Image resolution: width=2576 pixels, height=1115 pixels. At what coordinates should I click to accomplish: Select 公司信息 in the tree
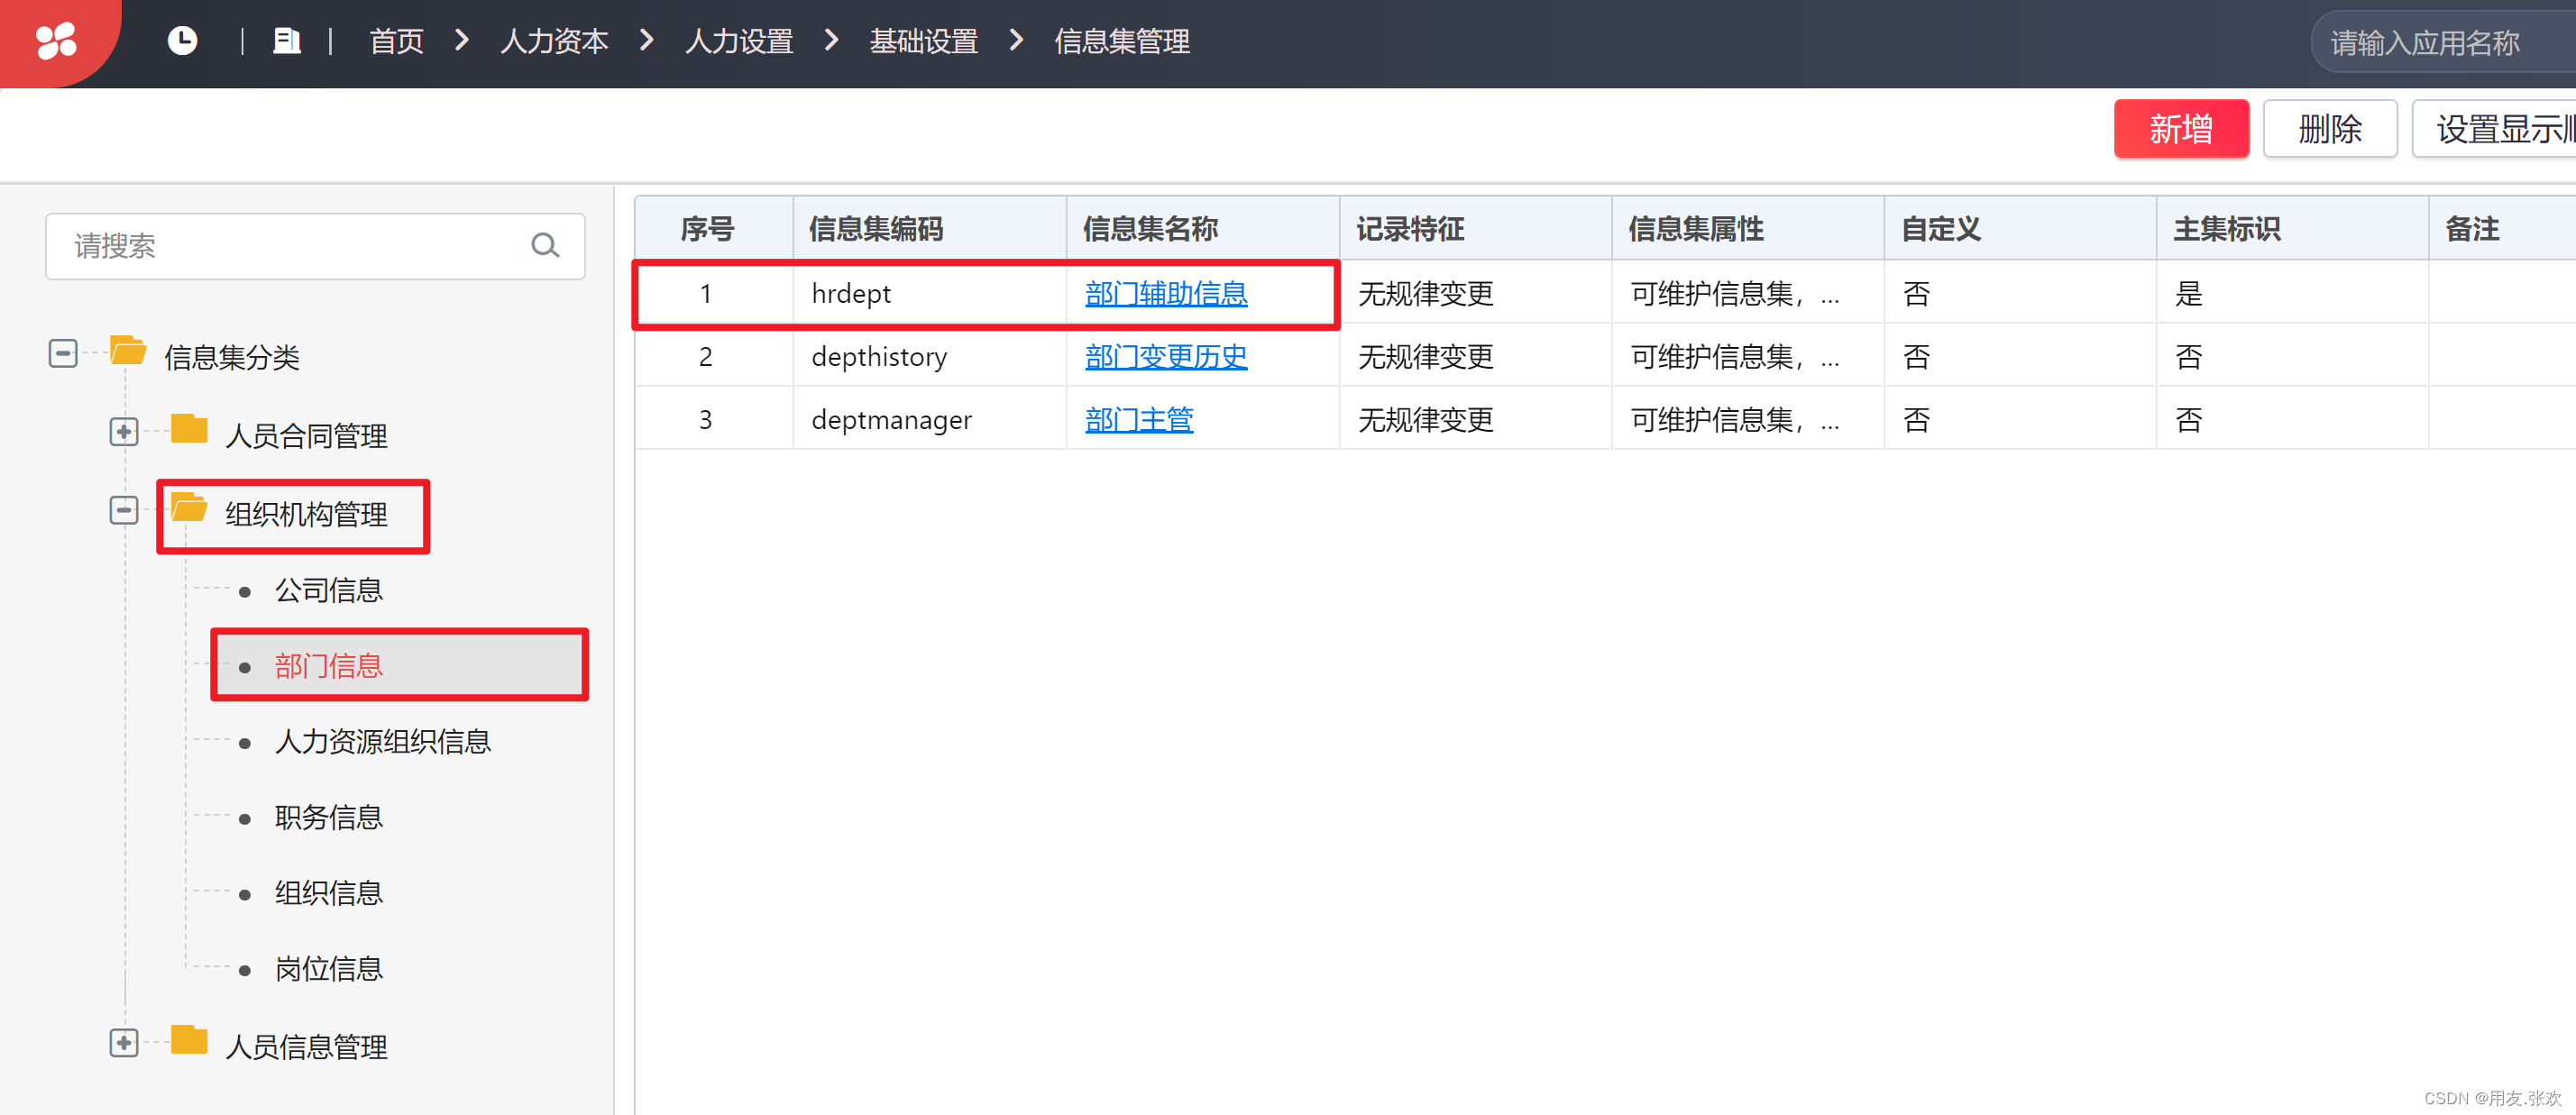click(x=328, y=590)
